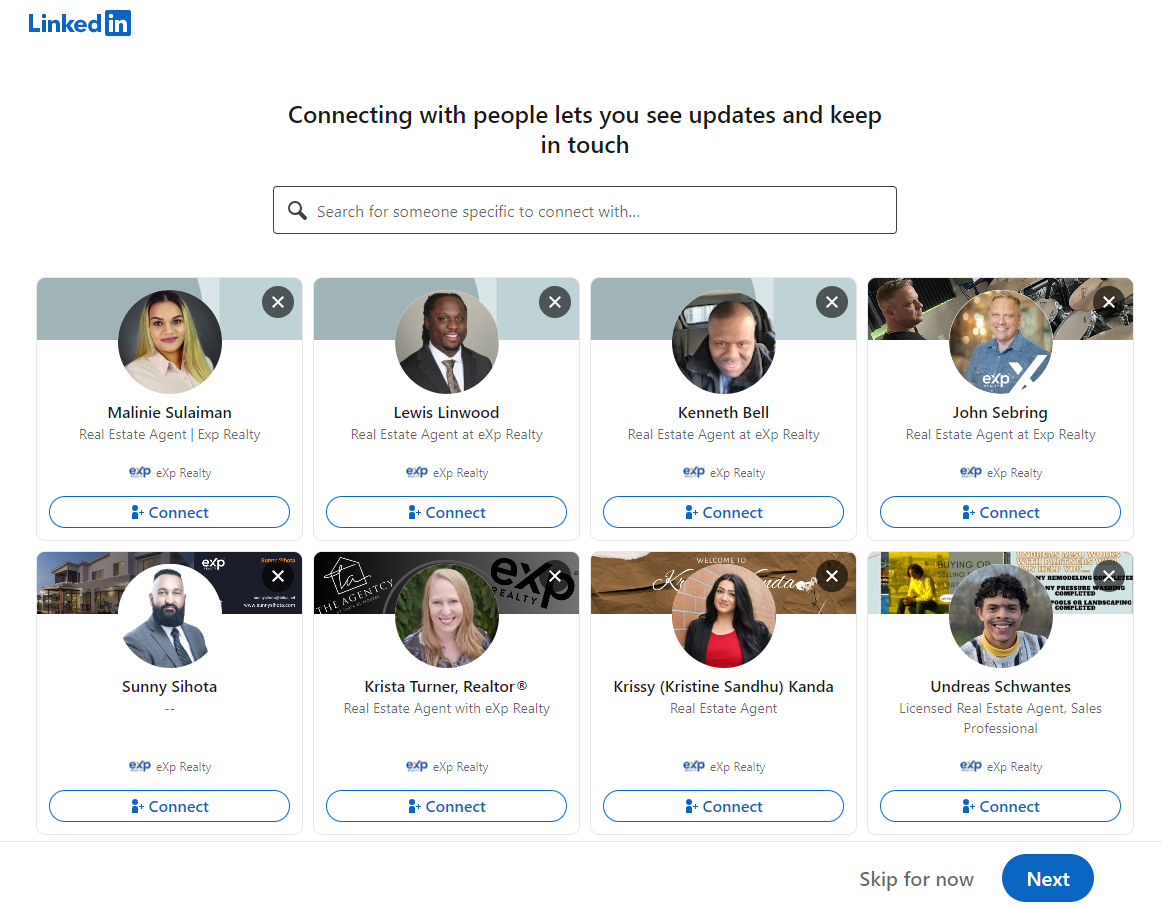
Task: Dismiss Undreas Schwantes's suggestion card
Action: click(x=1109, y=576)
